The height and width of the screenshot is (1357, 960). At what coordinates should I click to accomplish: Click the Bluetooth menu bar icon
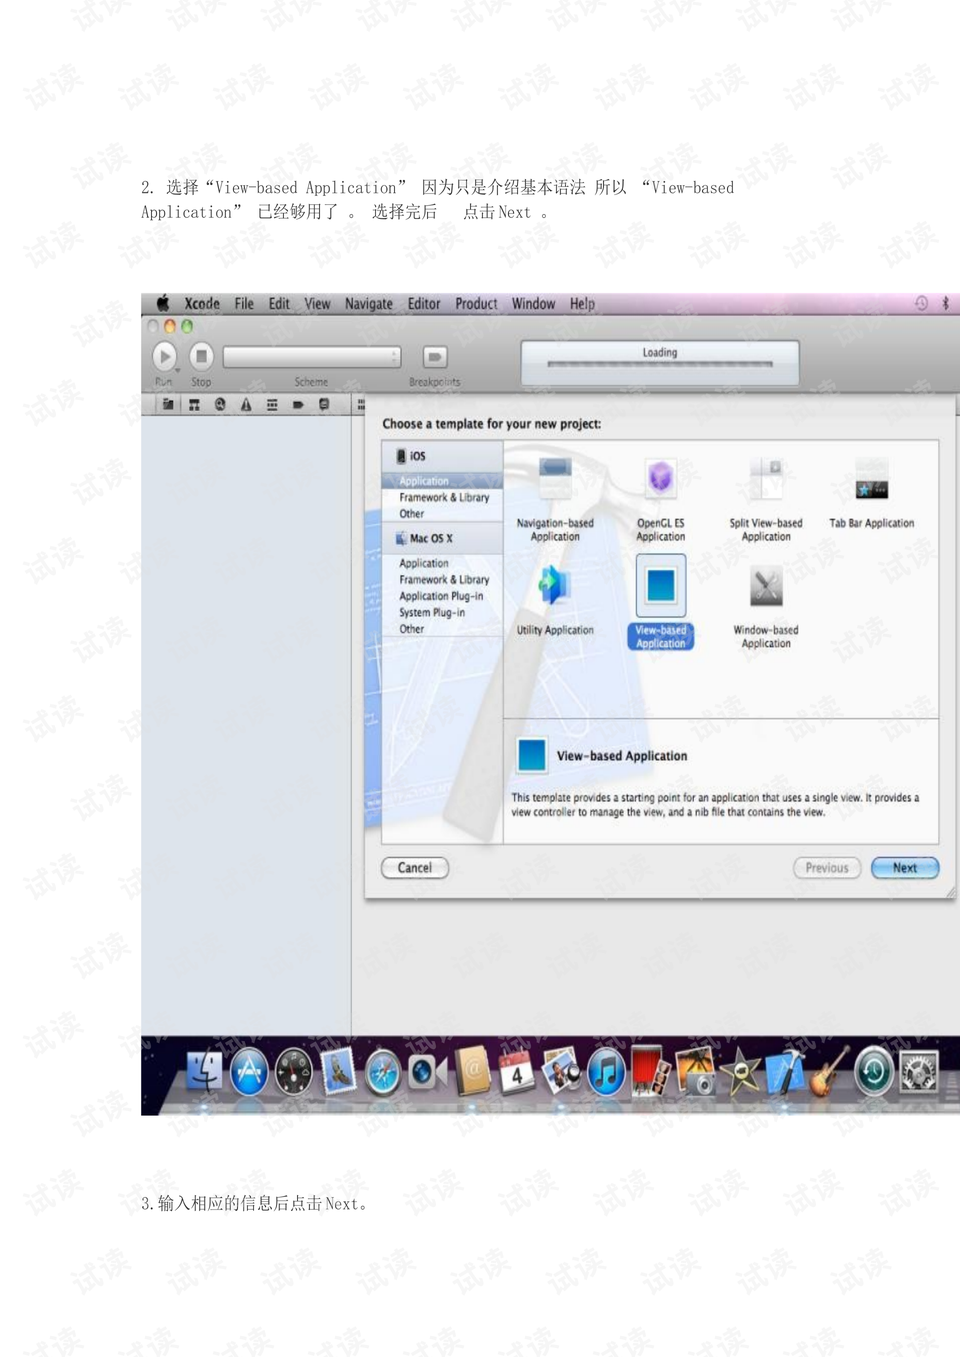coord(945,303)
